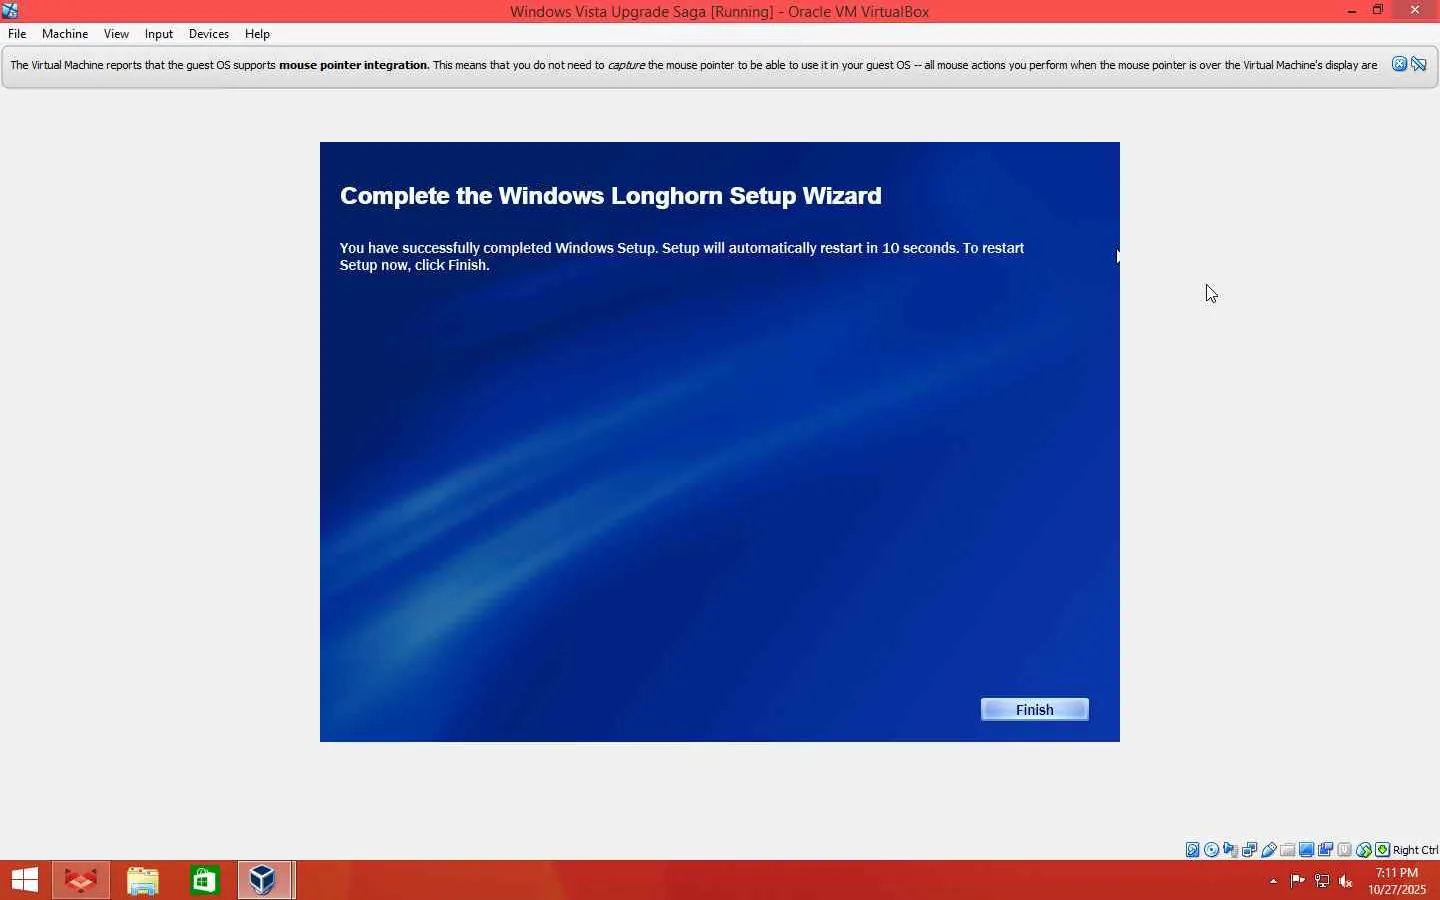Open the taskbar clock showing 7:11 PM
This screenshot has width=1440, height=900.
pyautogui.click(x=1397, y=881)
